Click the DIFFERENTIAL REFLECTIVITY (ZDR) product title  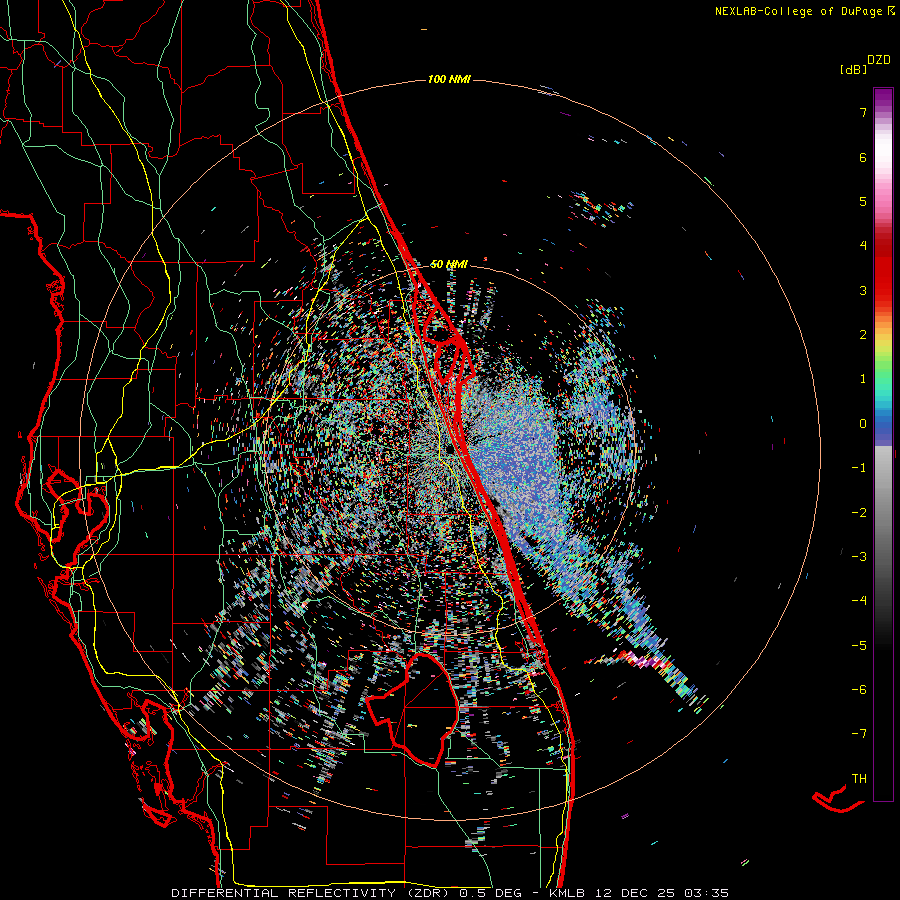(312, 893)
